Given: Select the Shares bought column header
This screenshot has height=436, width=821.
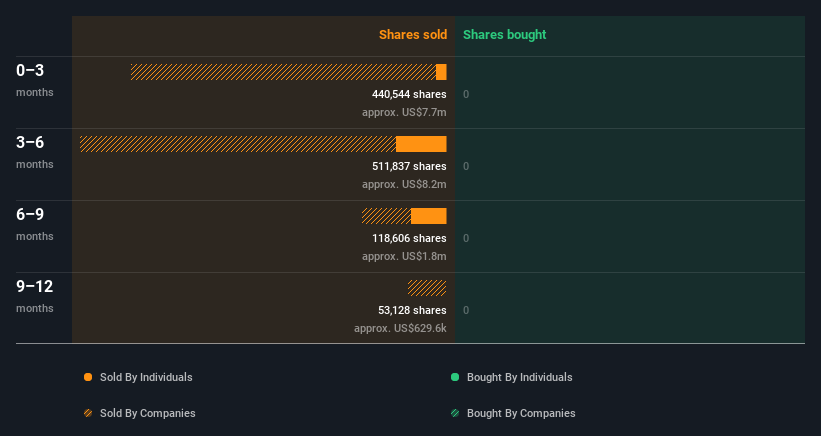Looking at the screenshot, I should coord(504,35).
